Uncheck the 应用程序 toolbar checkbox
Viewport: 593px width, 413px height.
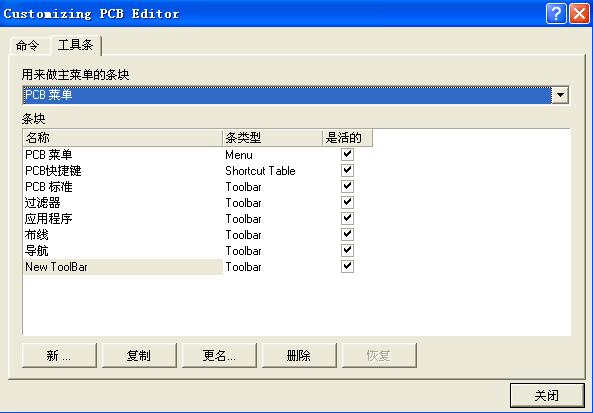(347, 218)
